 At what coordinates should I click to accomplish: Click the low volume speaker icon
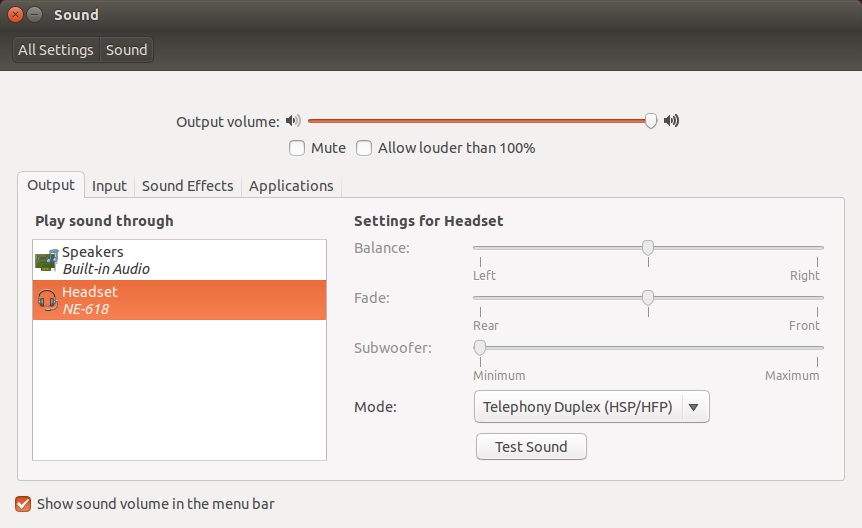pos(292,121)
